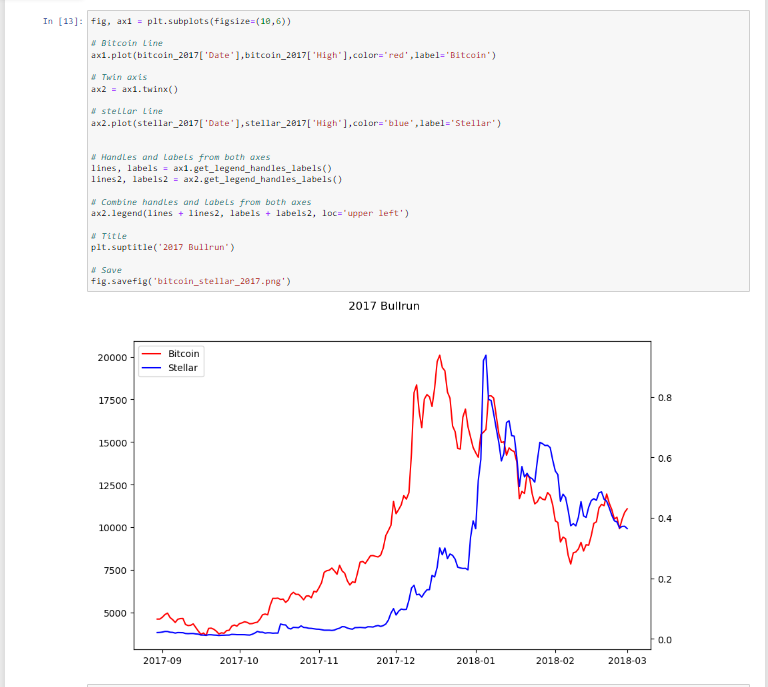
Task: Click the ax2.plot stellar_2017 code line
Action: [x=296, y=123]
